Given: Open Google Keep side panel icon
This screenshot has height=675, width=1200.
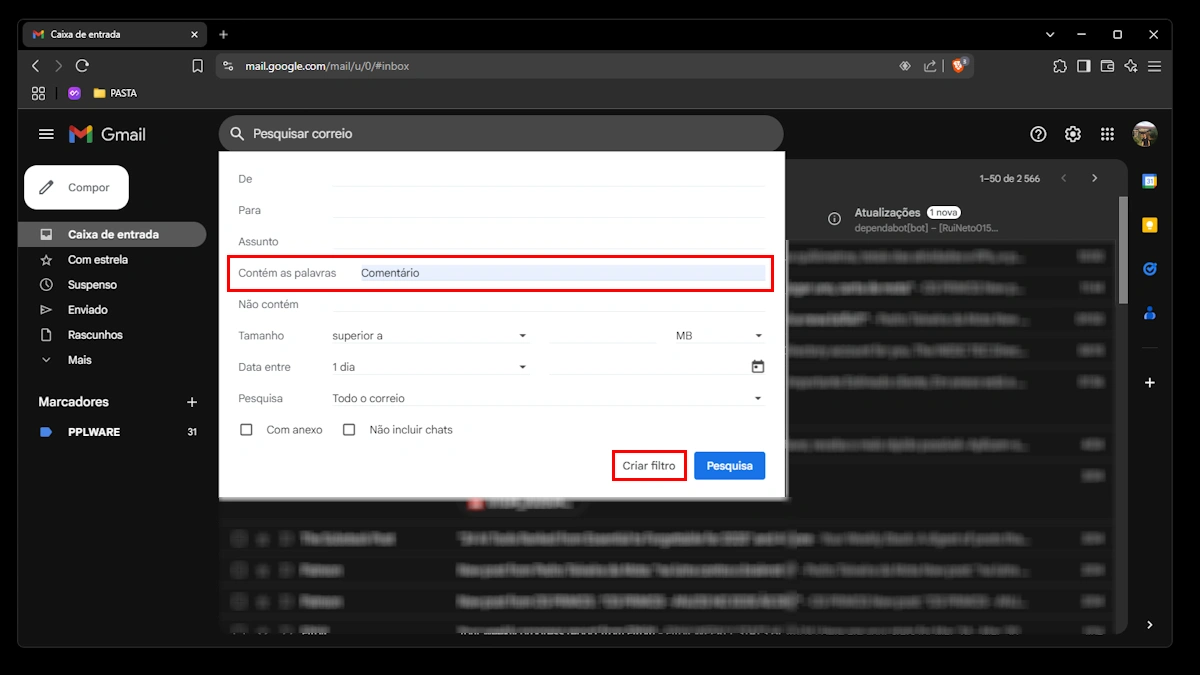Looking at the screenshot, I should tap(1150, 225).
